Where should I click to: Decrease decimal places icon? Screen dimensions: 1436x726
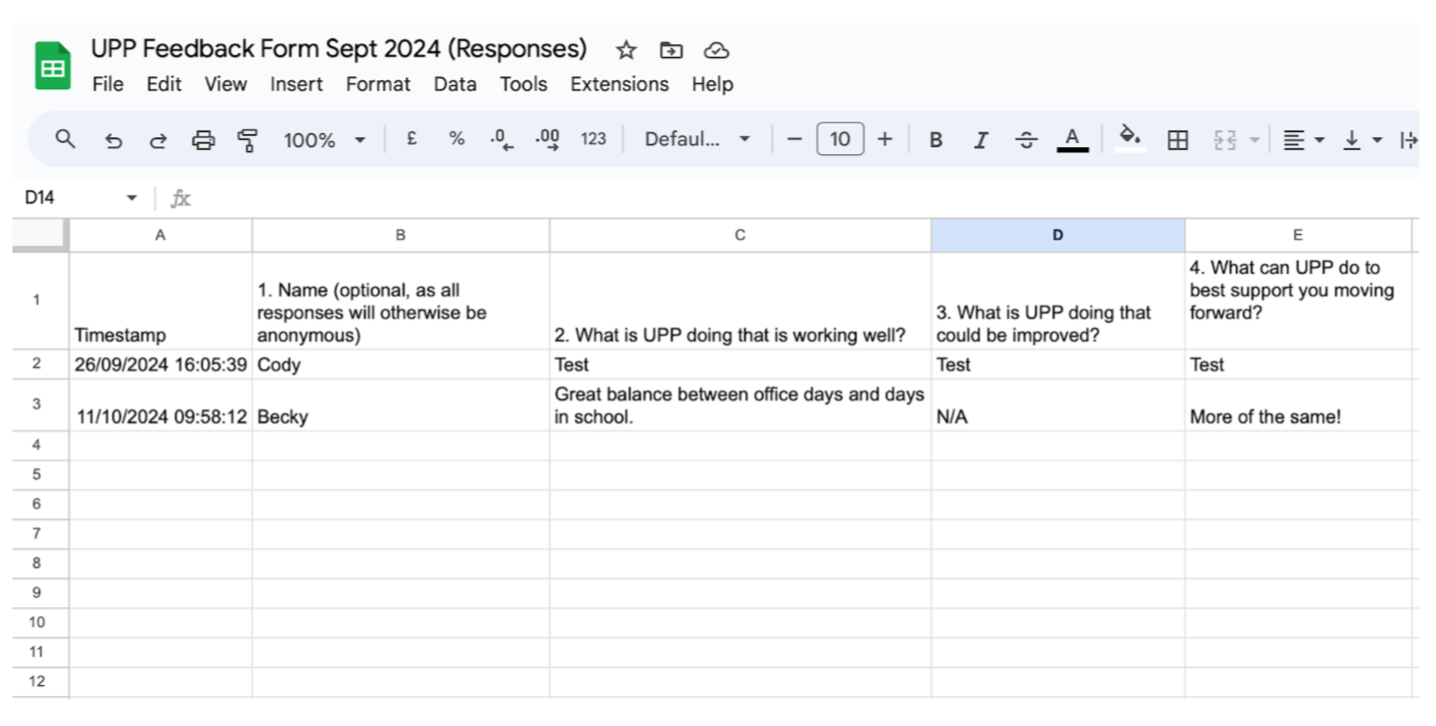click(x=502, y=140)
